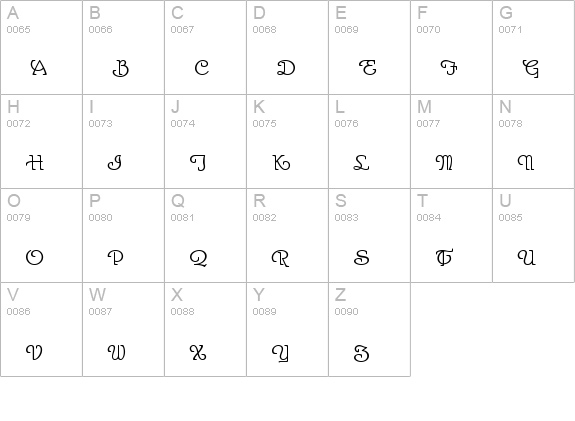The width and height of the screenshot is (575, 421).
Task: Select the F glyph with code 0070
Action: click(451, 47)
